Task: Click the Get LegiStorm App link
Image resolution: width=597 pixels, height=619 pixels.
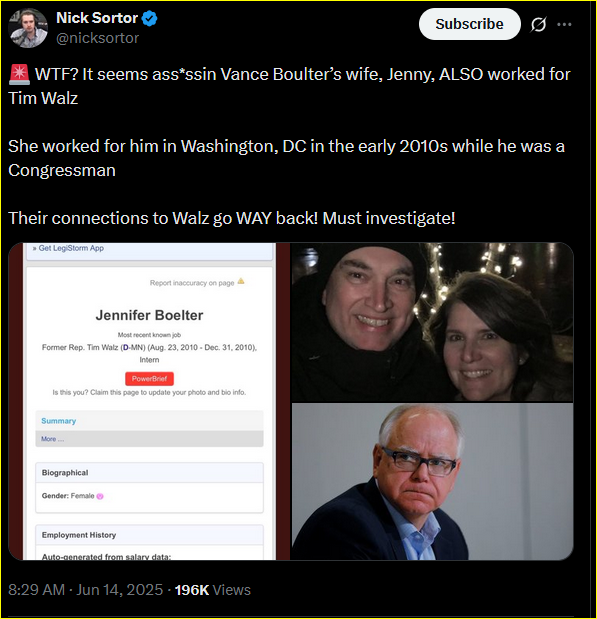Action: click(x=71, y=248)
